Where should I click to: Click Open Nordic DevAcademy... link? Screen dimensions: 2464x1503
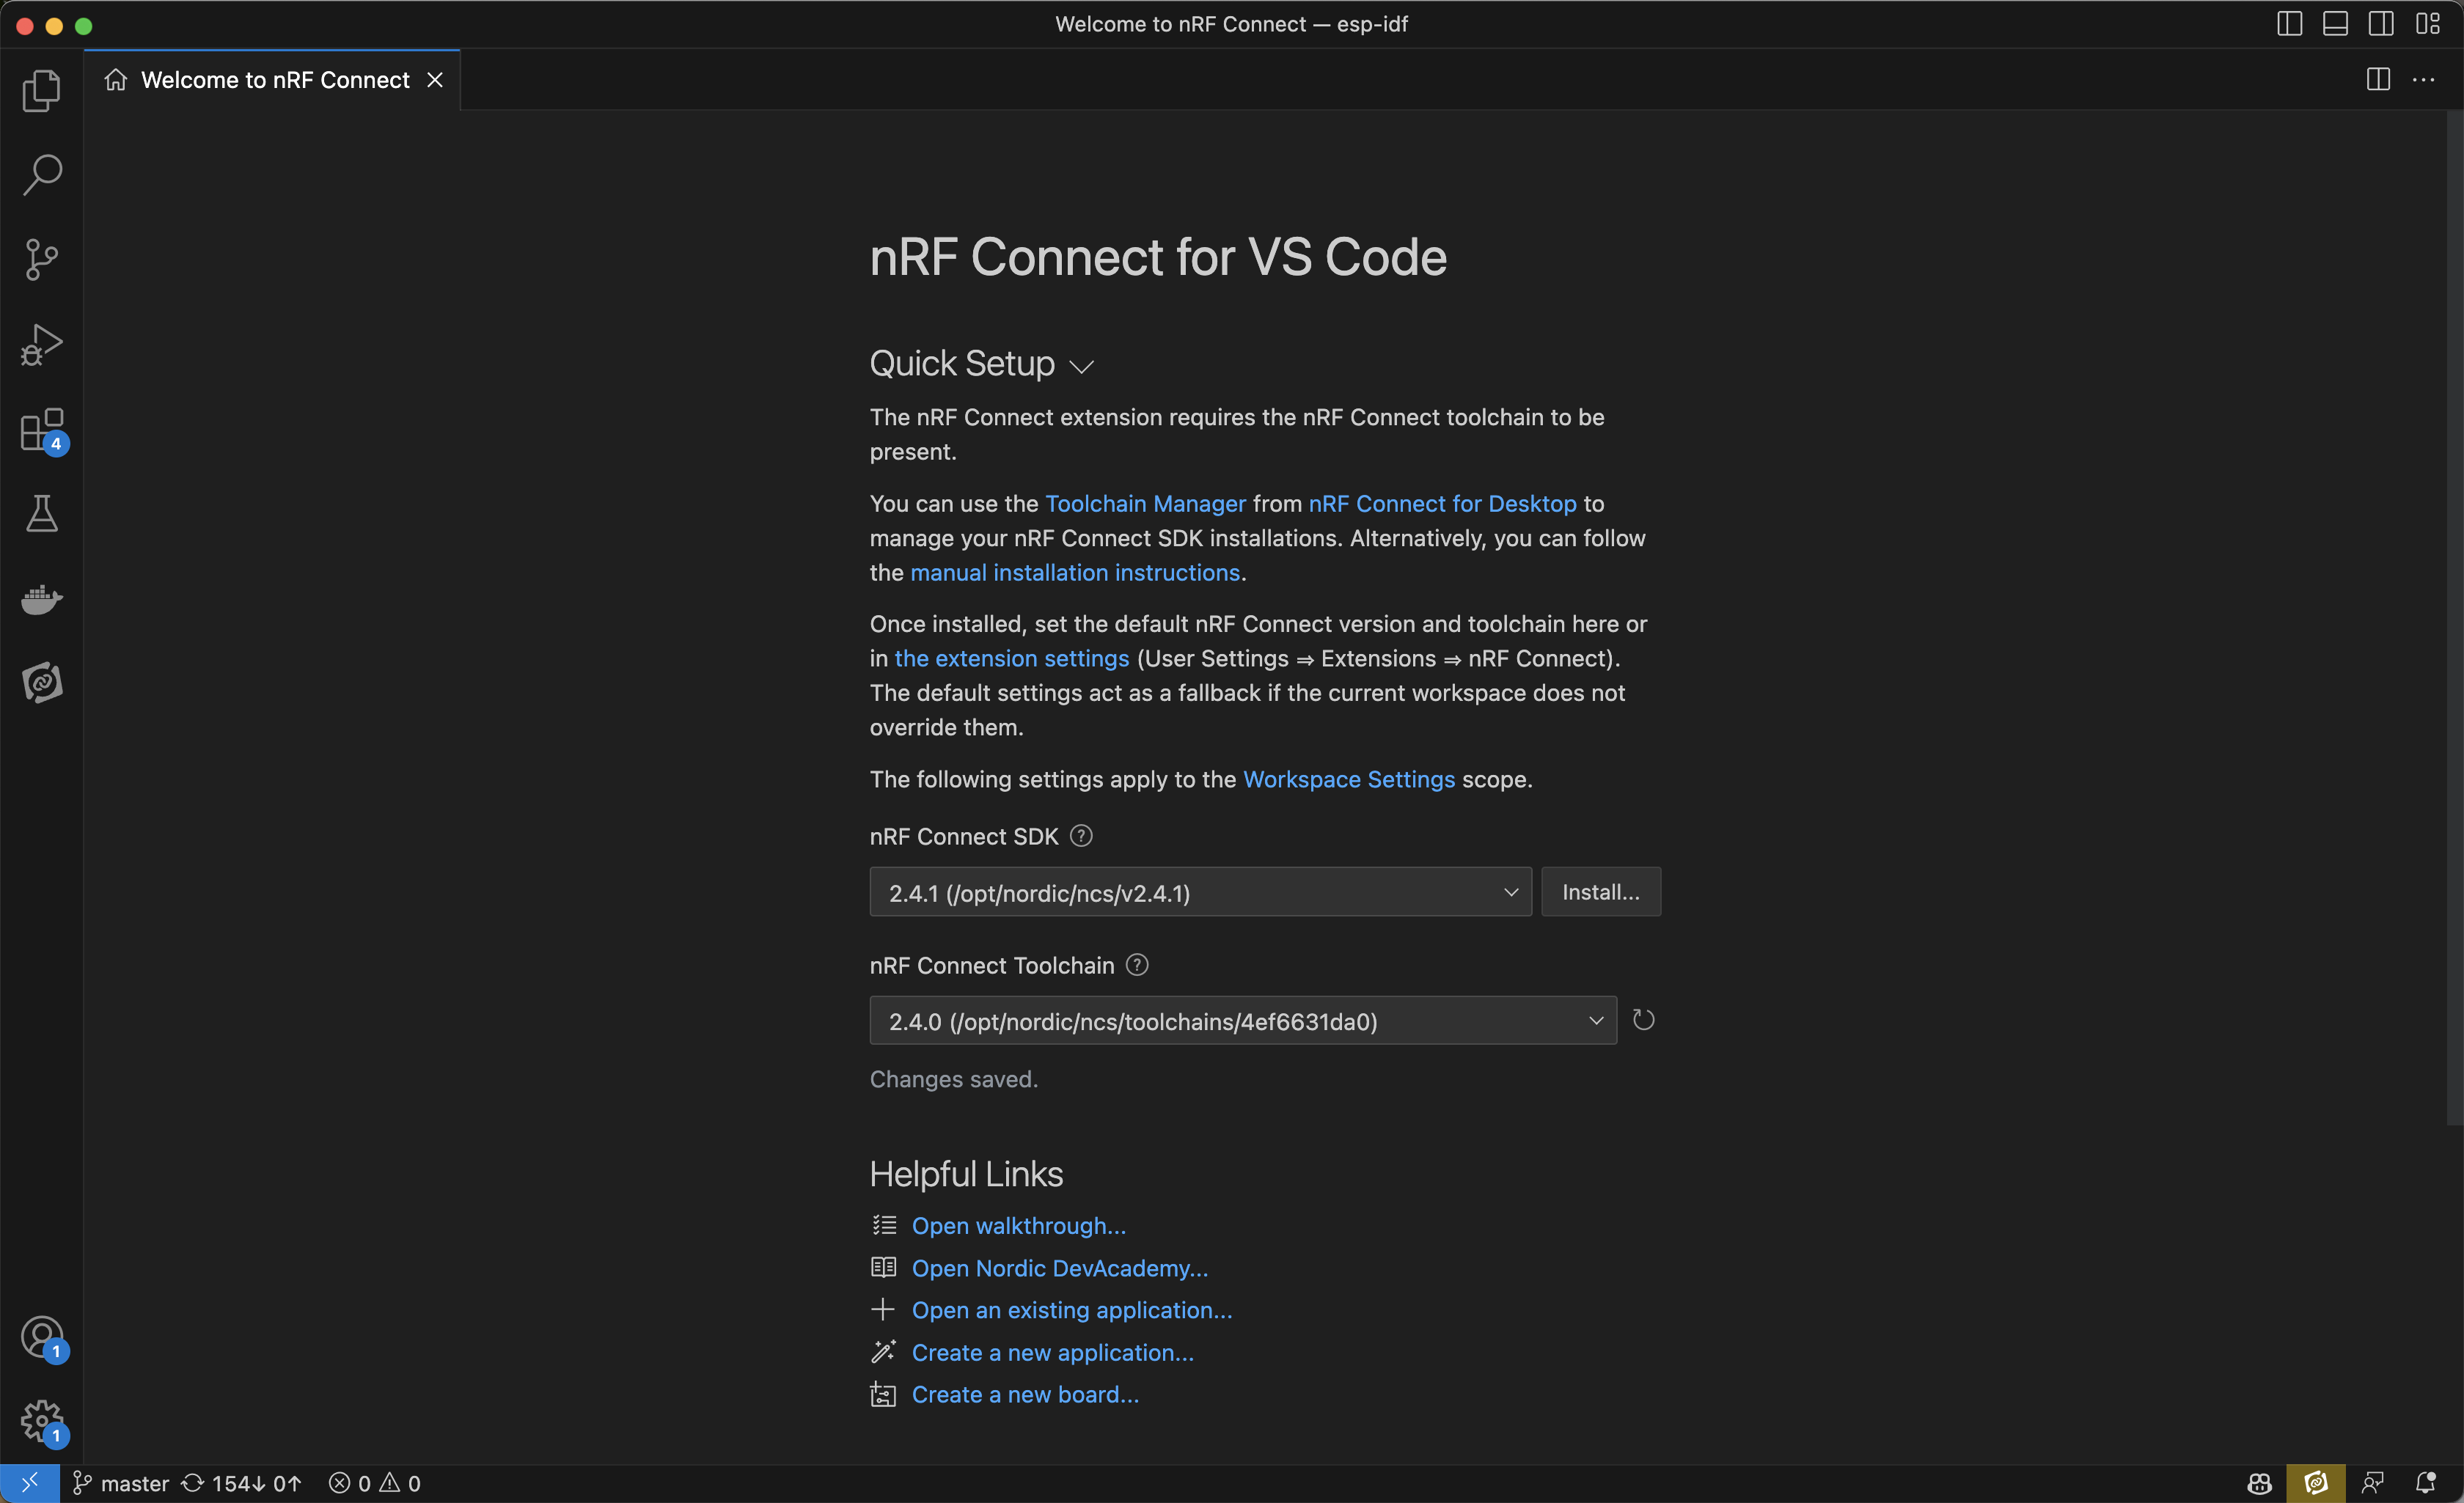pos(1060,1268)
